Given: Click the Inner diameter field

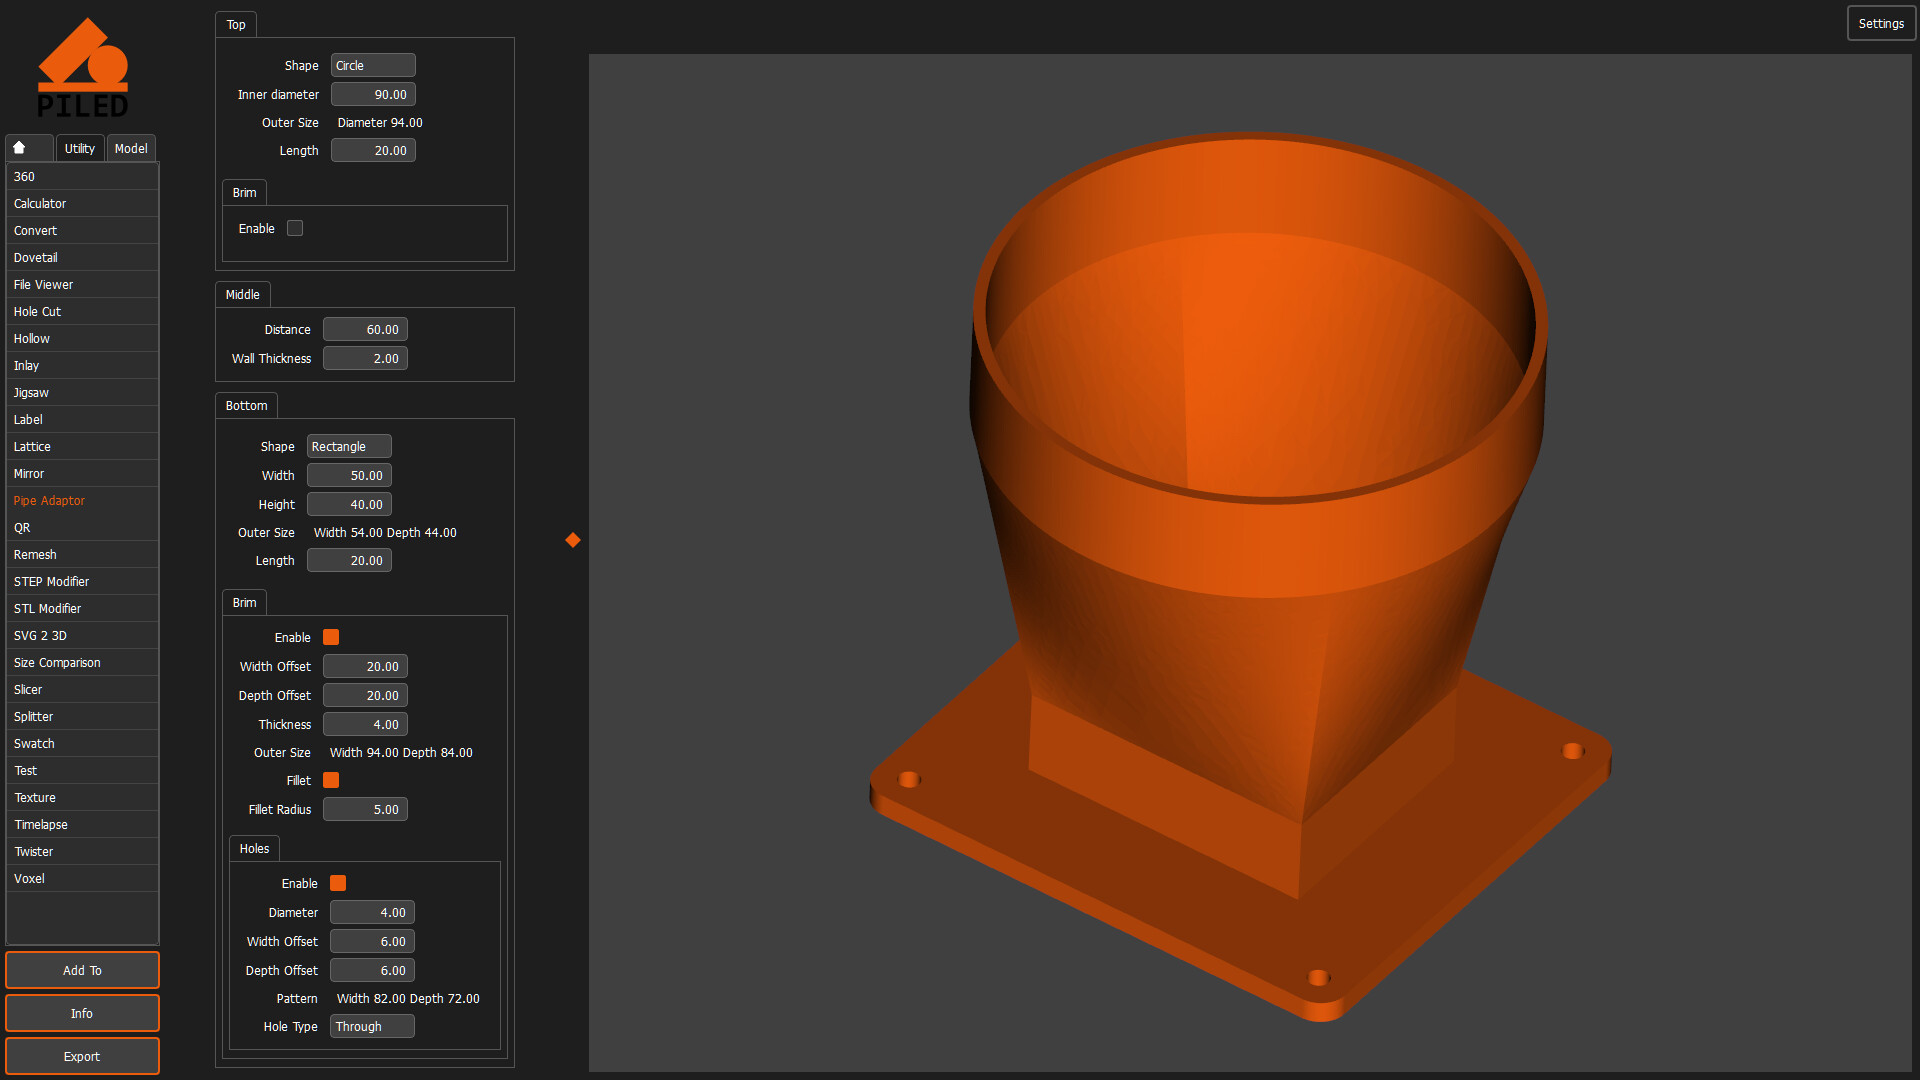Looking at the screenshot, I should pyautogui.click(x=373, y=94).
